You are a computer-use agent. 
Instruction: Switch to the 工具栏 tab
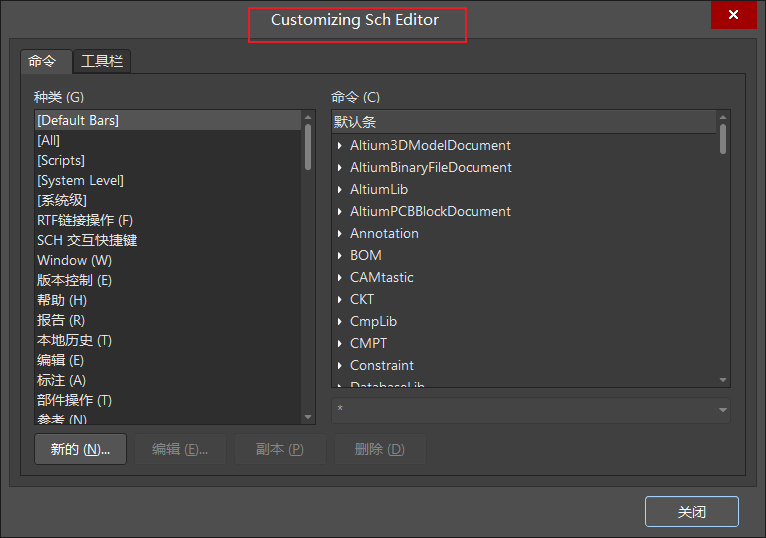tap(102, 61)
